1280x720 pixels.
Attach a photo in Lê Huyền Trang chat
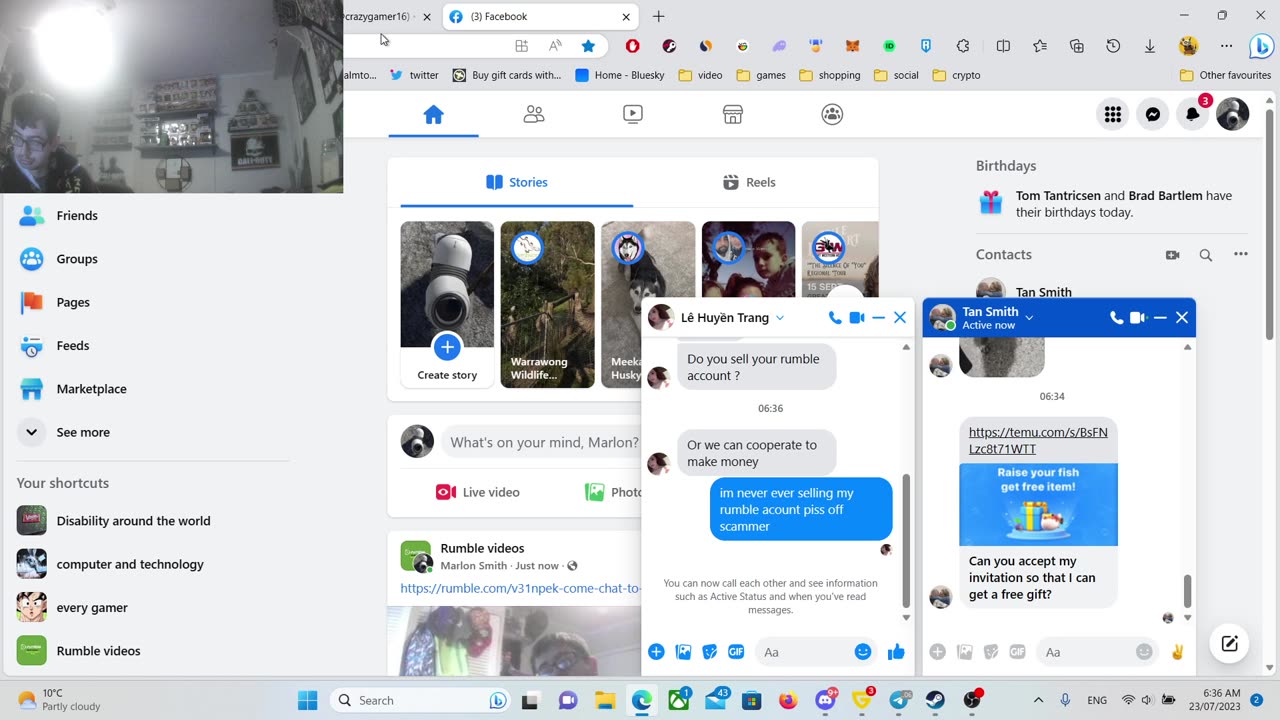[x=683, y=652]
